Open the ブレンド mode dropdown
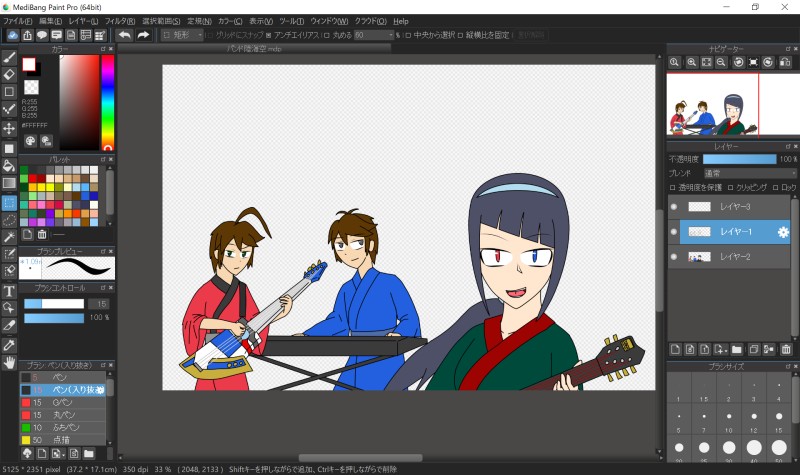This screenshot has height=475, width=800. [x=749, y=173]
